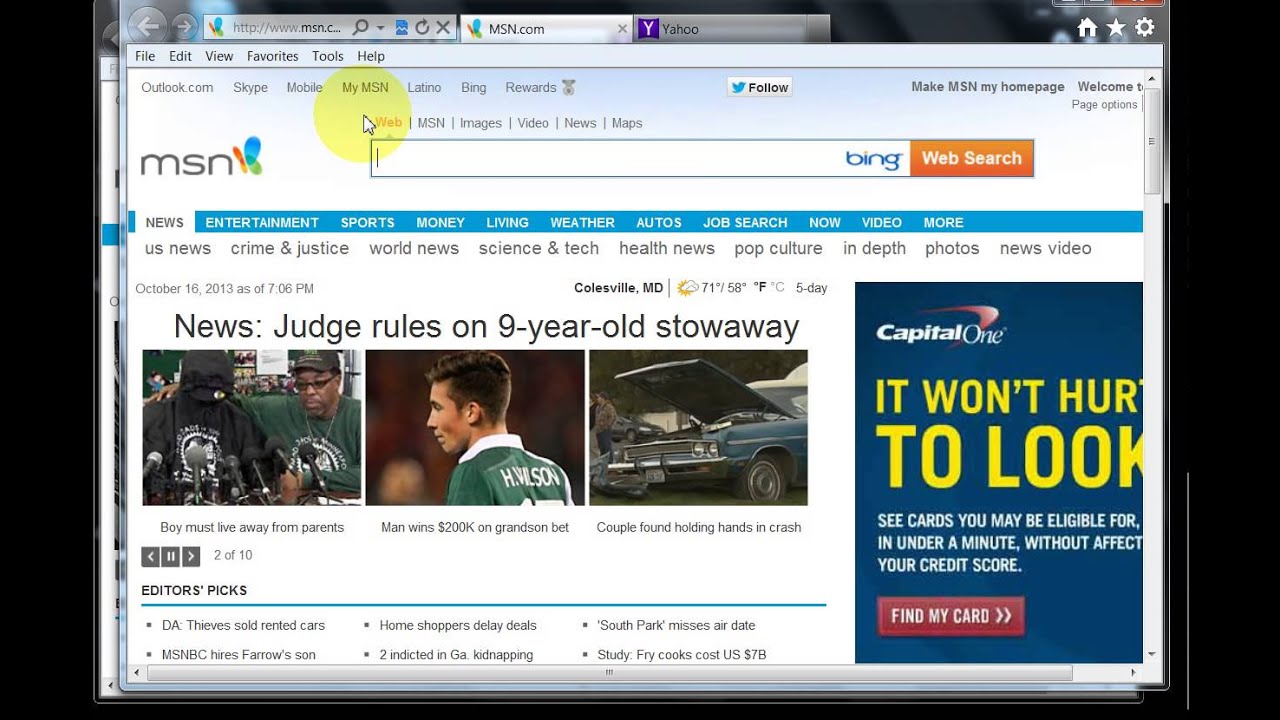Close the MSN.com tab

click(x=622, y=29)
